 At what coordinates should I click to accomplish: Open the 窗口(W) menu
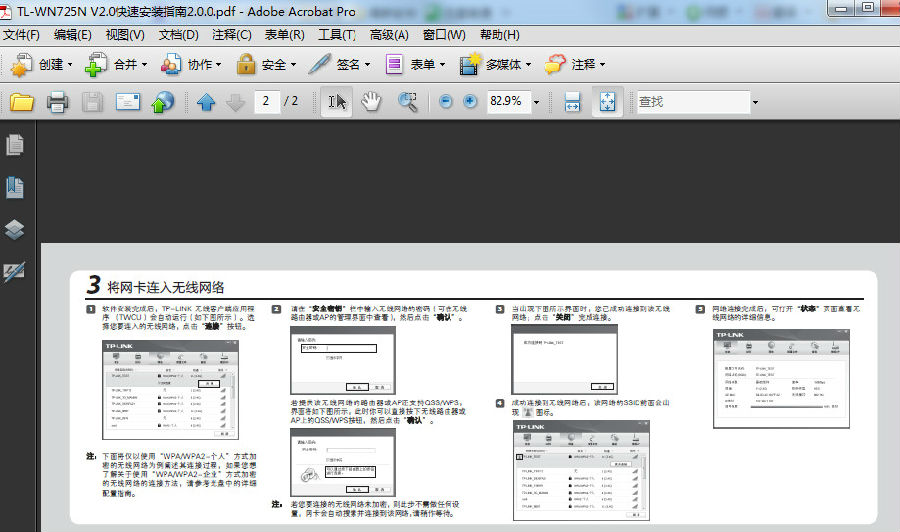(444, 35)
